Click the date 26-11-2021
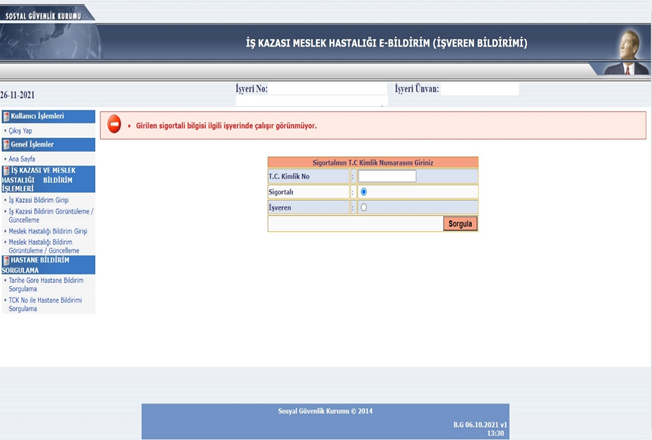 click(x=17, y=95)
